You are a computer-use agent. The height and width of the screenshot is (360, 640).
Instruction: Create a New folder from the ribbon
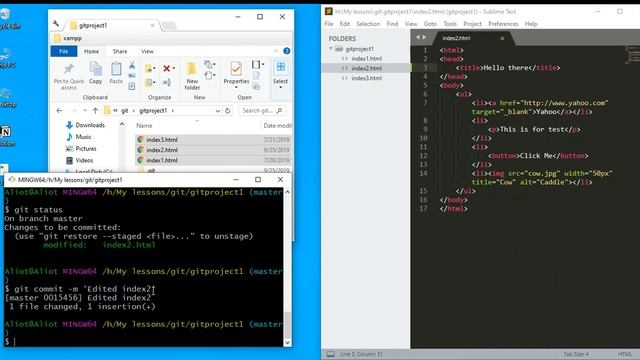192,76
